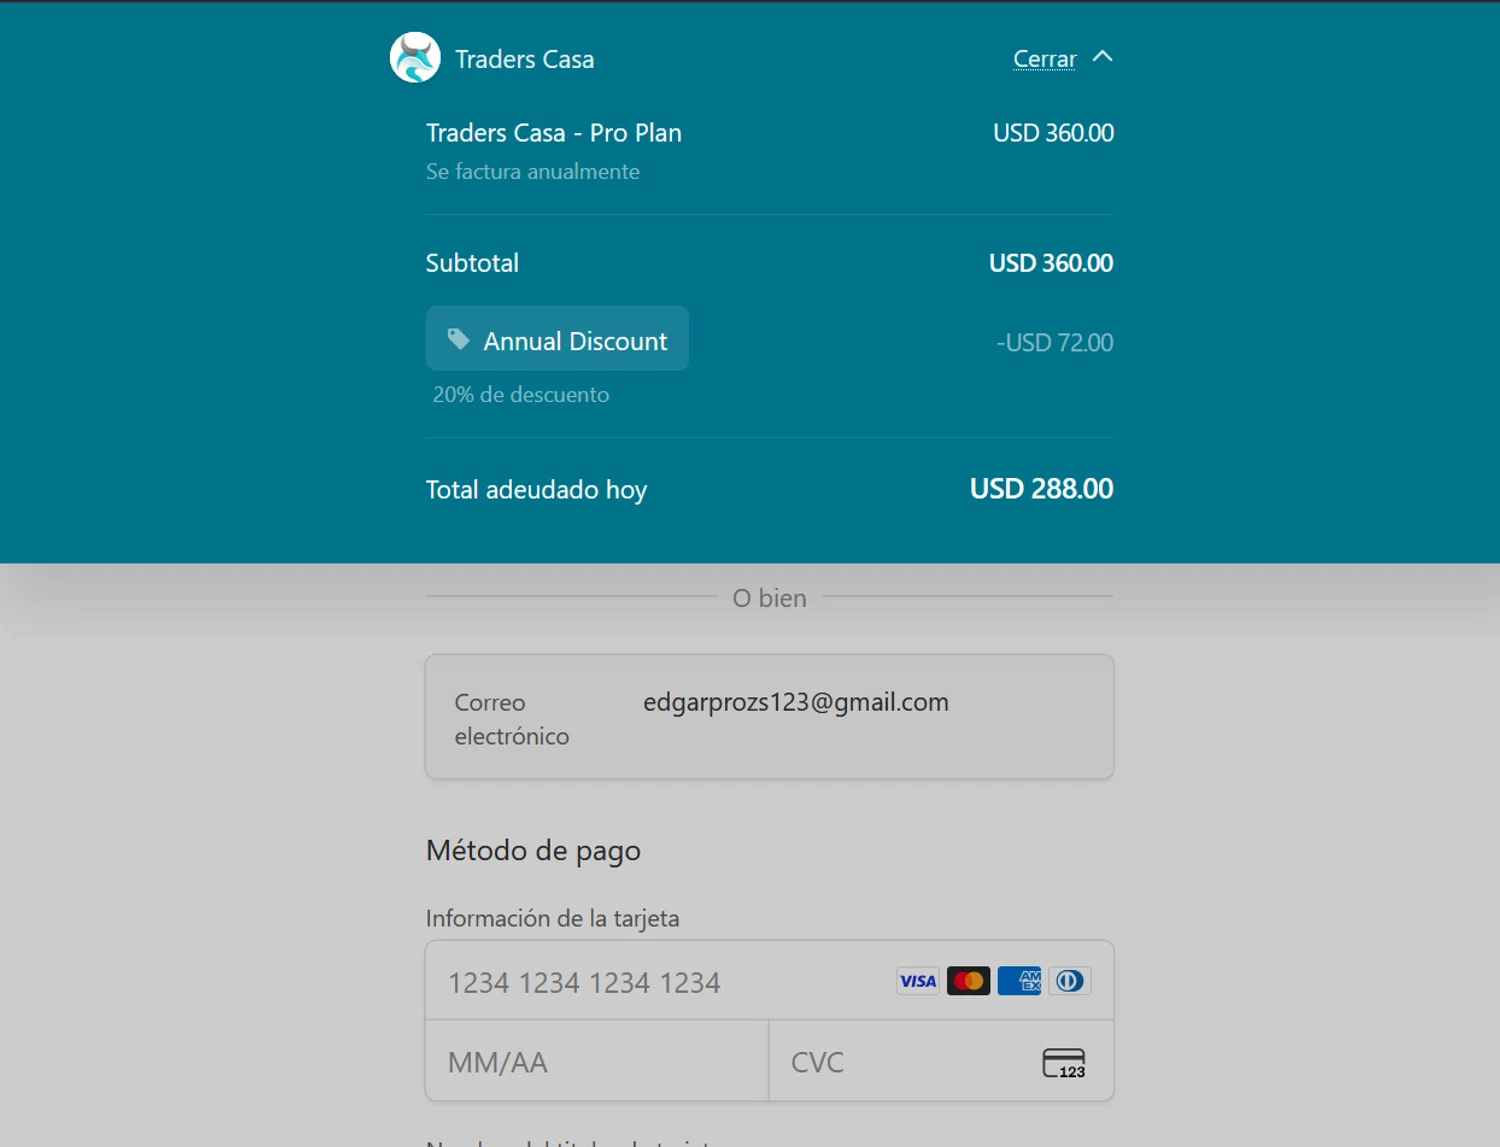Click the American Express card icon

pyautogui.click(x=1019, y=981)
